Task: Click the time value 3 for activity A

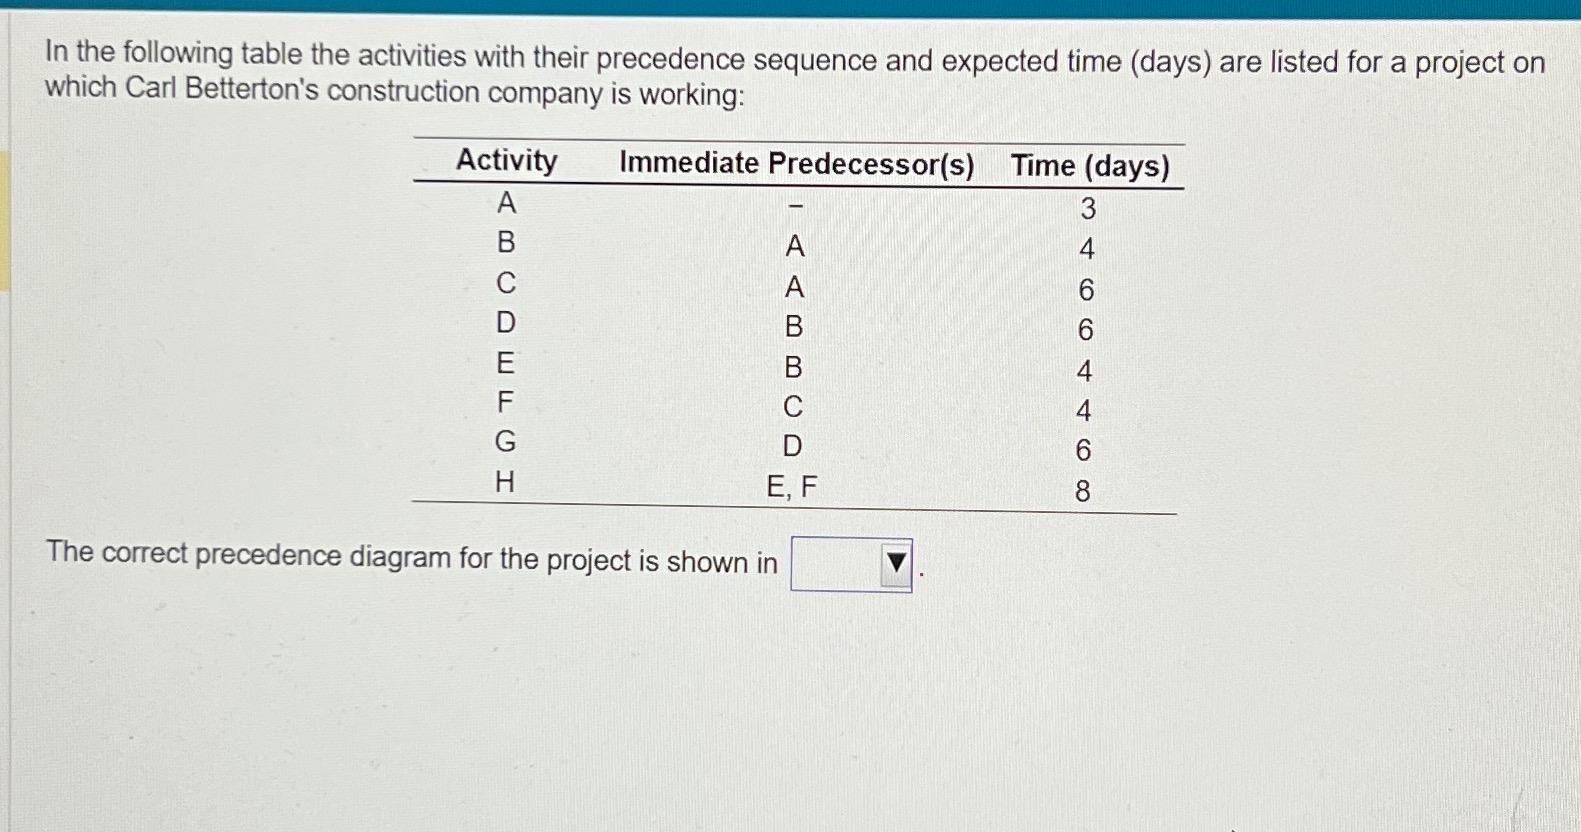Action: tap(1085, 208)
